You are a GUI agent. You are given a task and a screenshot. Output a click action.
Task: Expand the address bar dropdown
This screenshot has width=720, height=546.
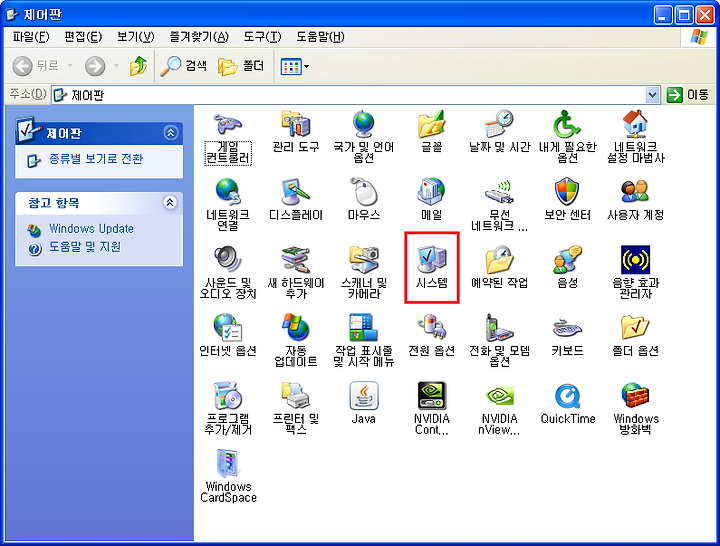(652, 95)
